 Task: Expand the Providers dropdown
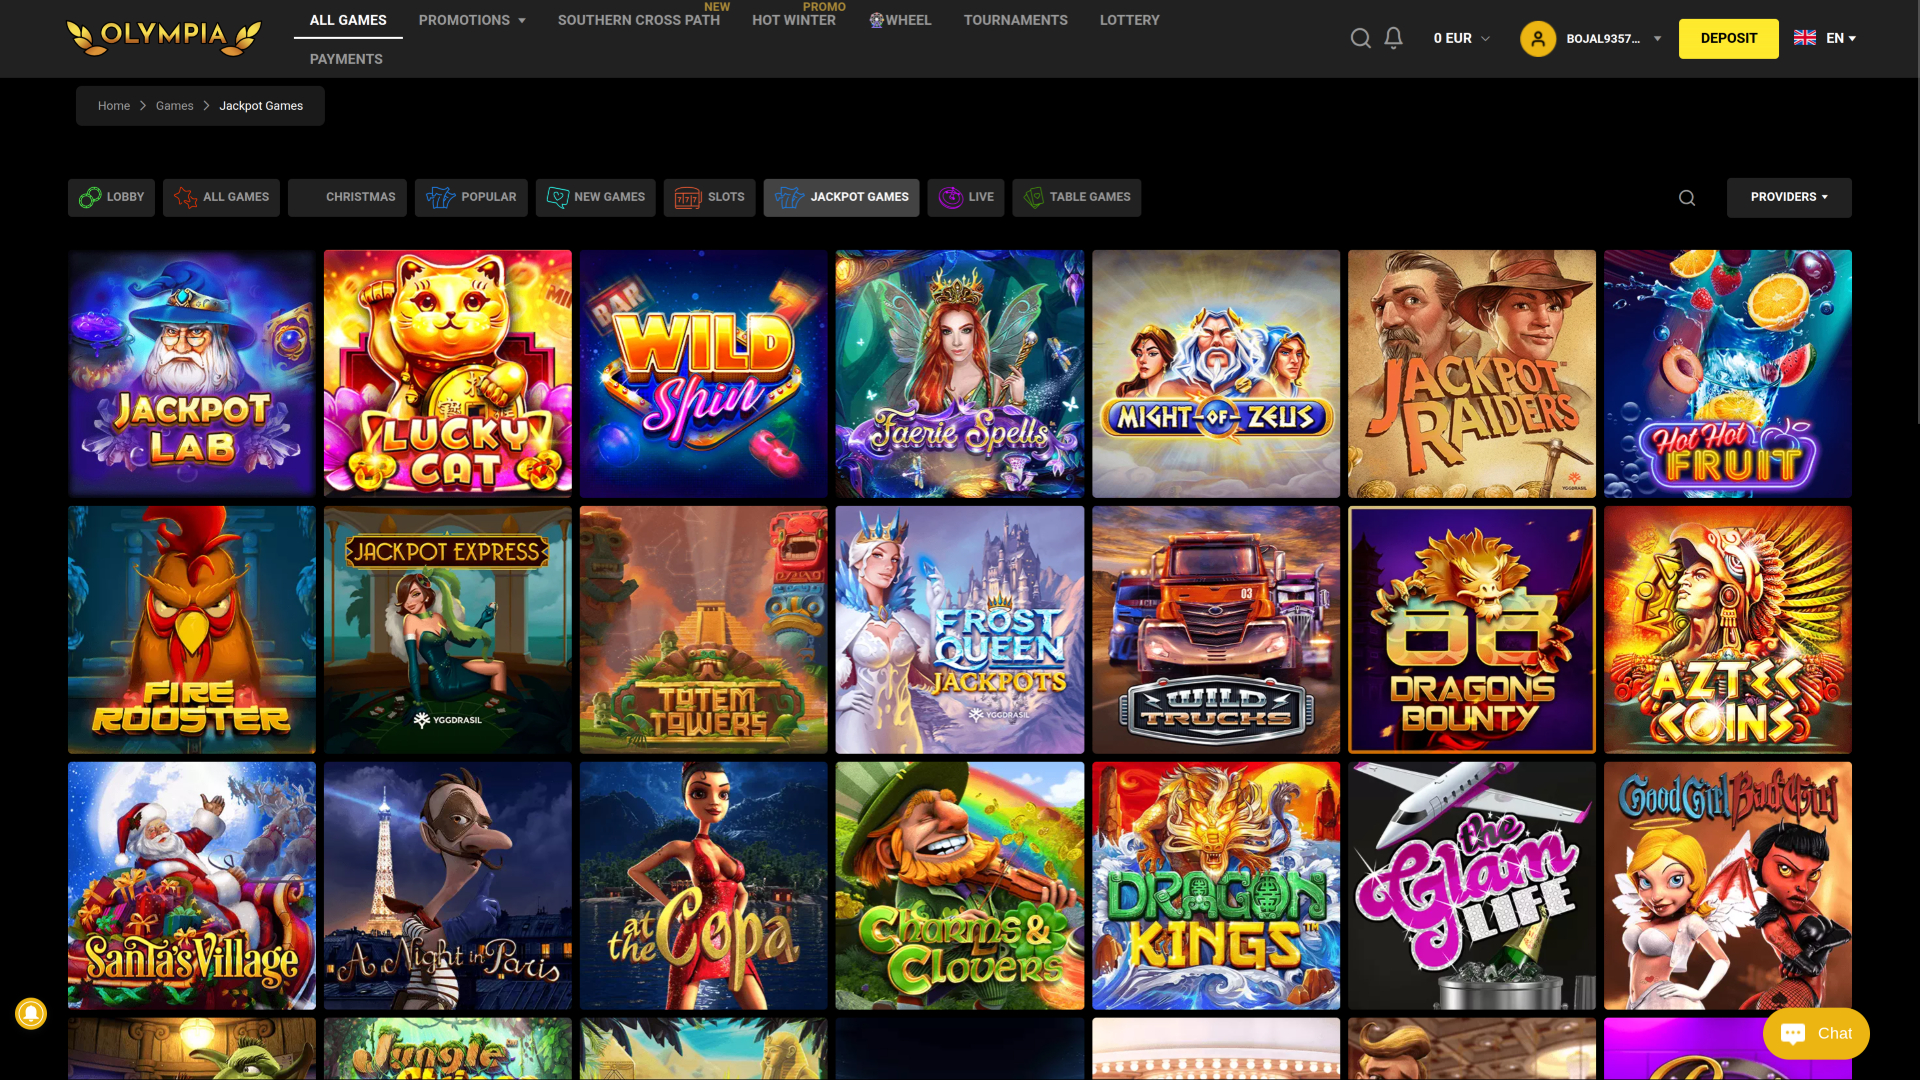(x=1789, y=197)
